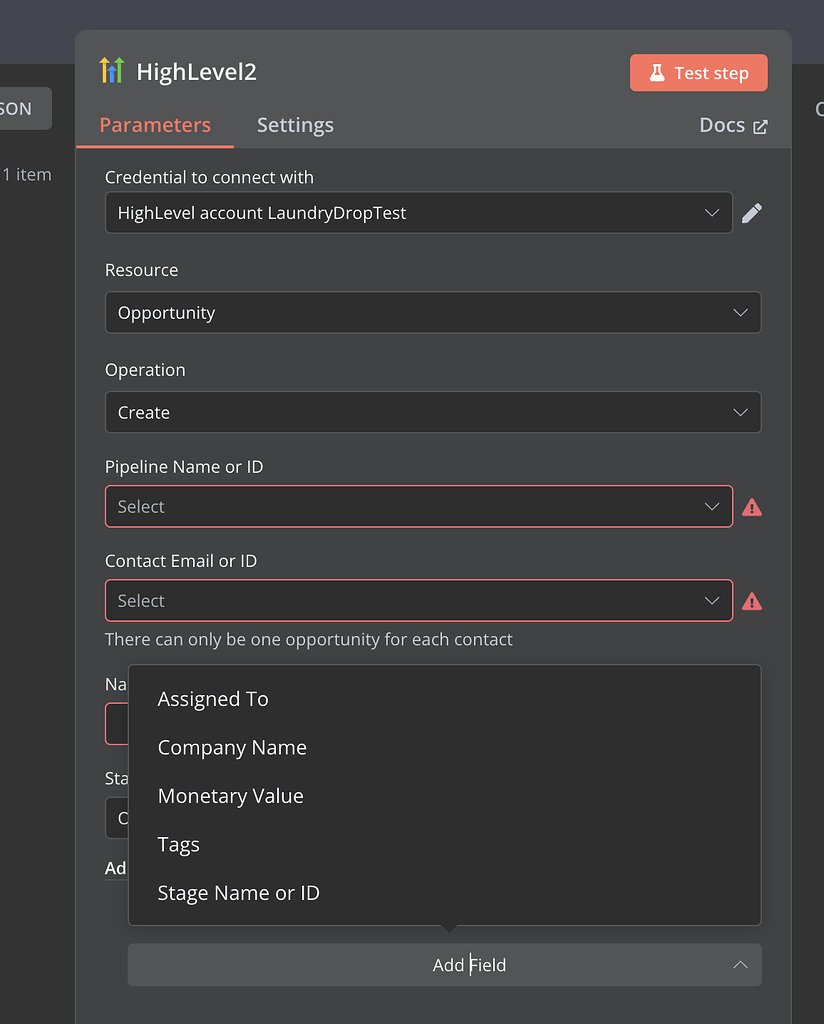
Task: Open the Docs link
Action: [724, 124]
